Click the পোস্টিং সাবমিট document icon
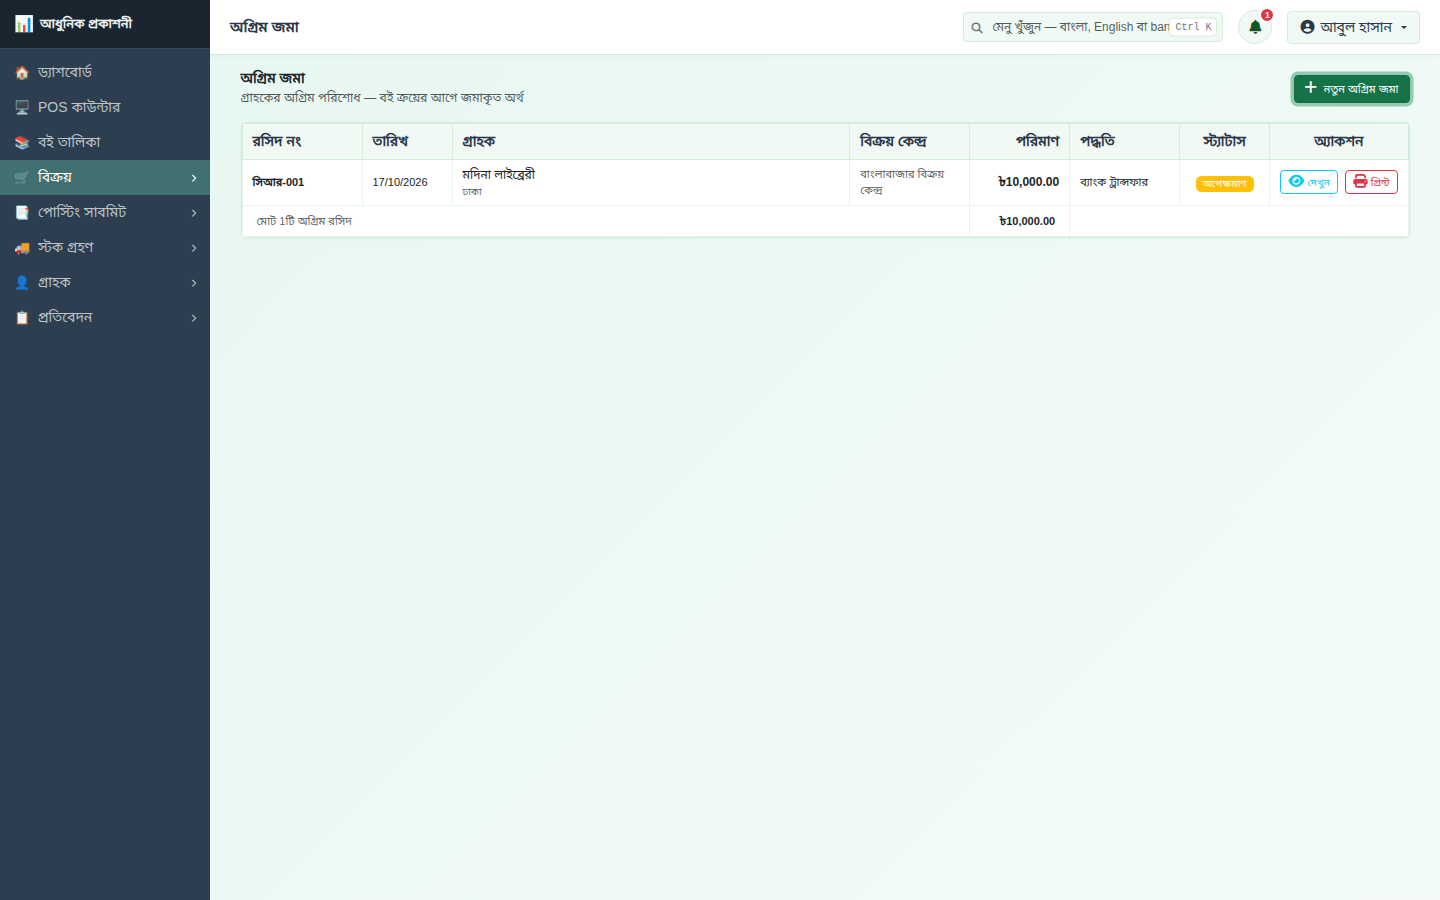 22,213
